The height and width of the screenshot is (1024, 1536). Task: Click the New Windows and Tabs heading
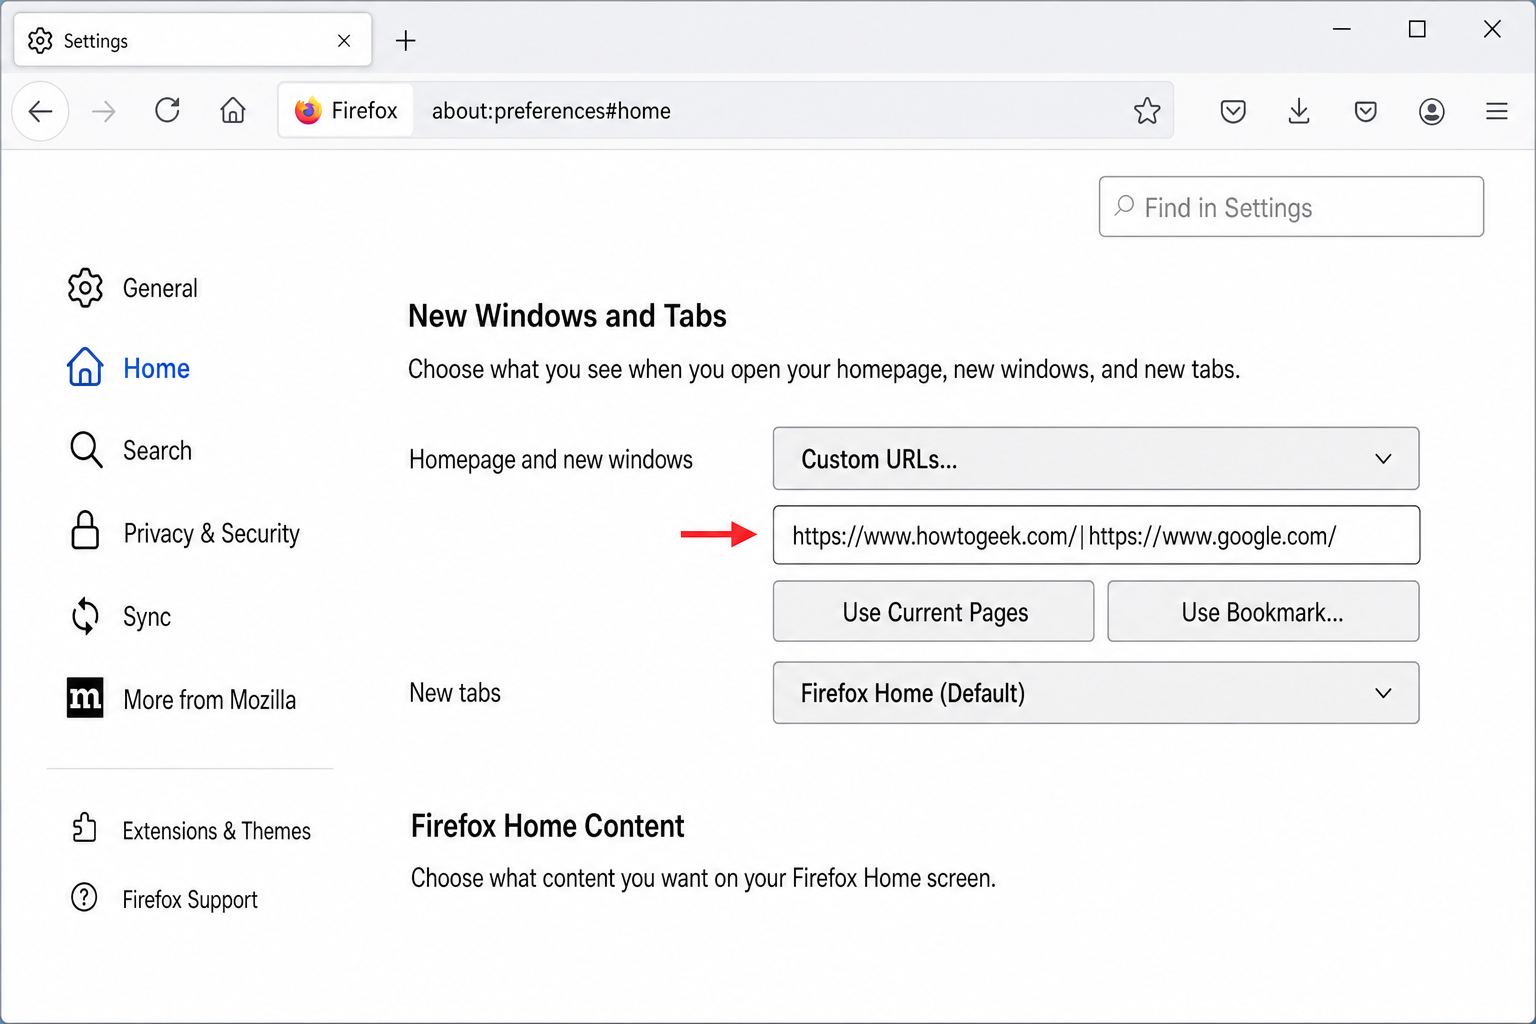(567, 316)
